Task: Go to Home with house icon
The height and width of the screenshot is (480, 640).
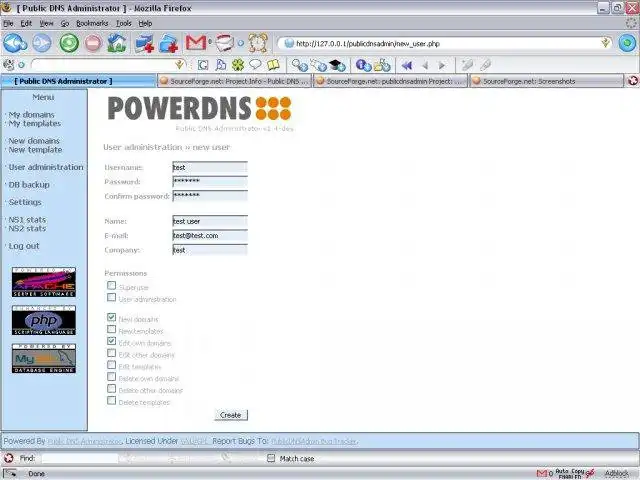Action: coord(116,43)
